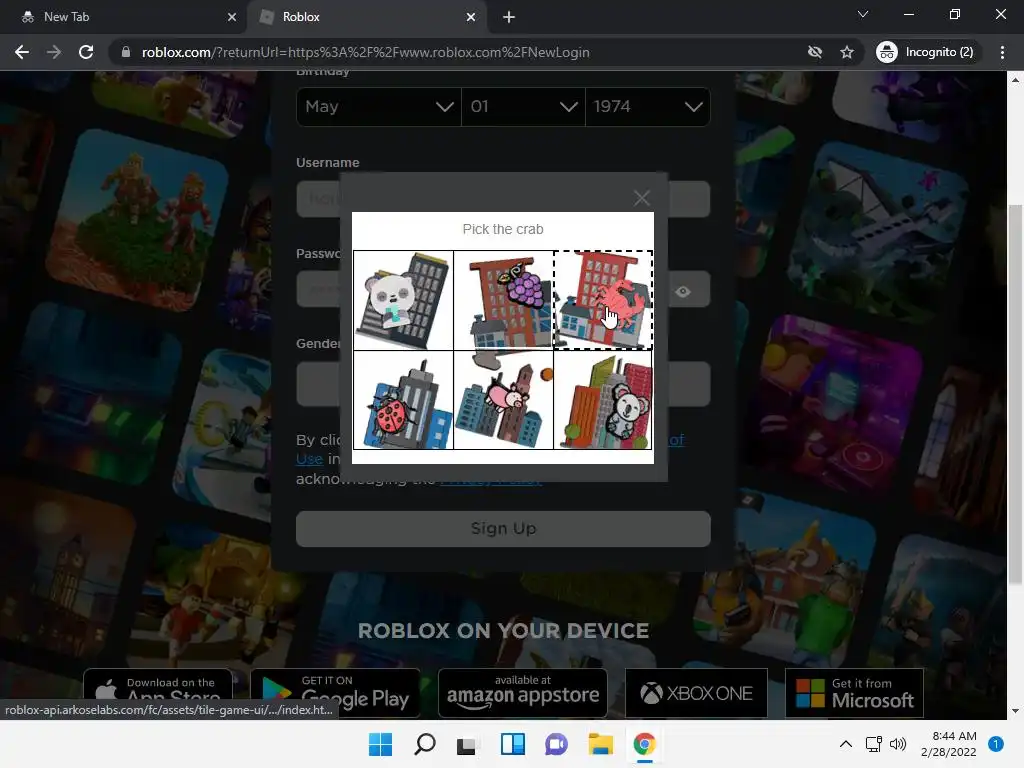Click the volume speaker tray icon

point(899,744)
